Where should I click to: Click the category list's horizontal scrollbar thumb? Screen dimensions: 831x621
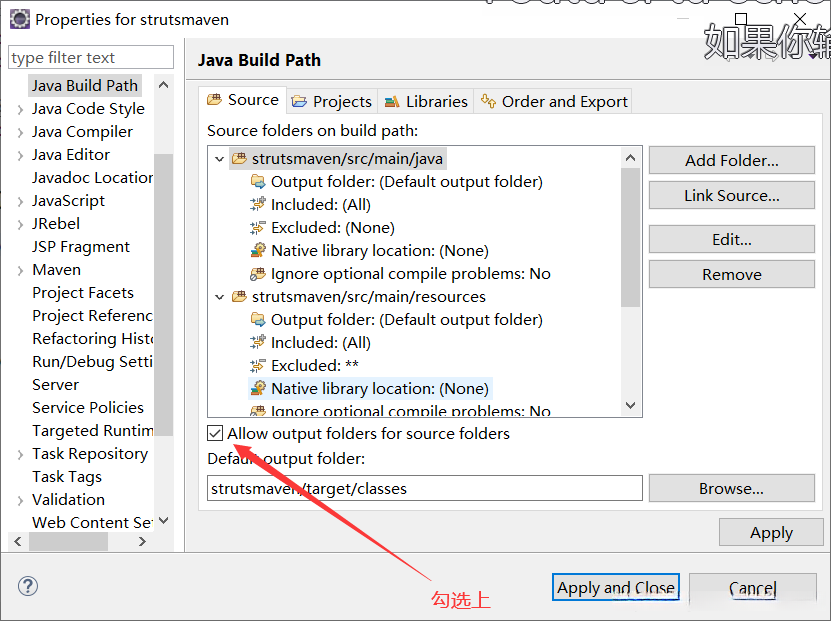pos(68,542)
